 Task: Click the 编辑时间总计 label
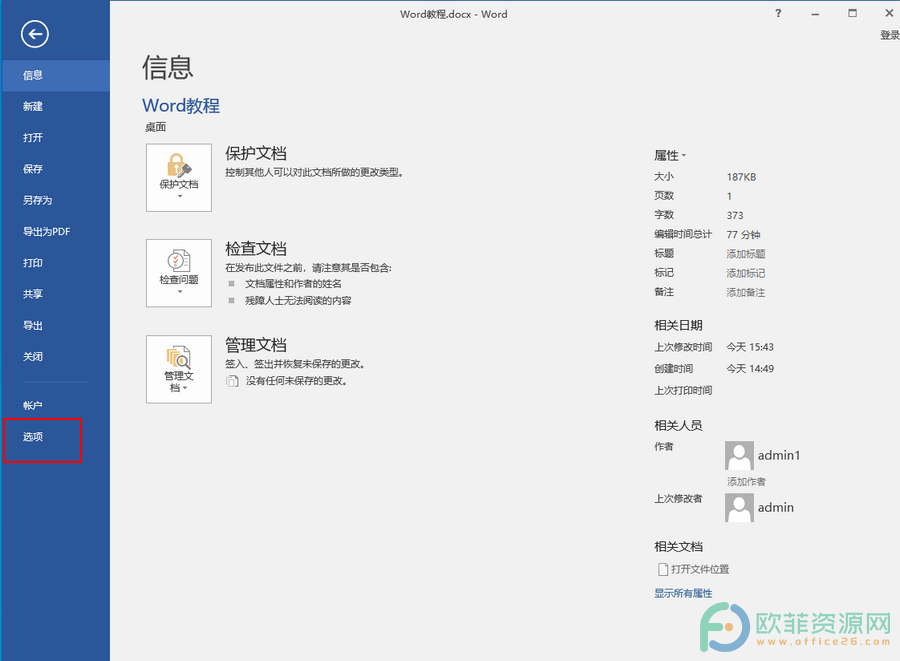tap(683, 234)
